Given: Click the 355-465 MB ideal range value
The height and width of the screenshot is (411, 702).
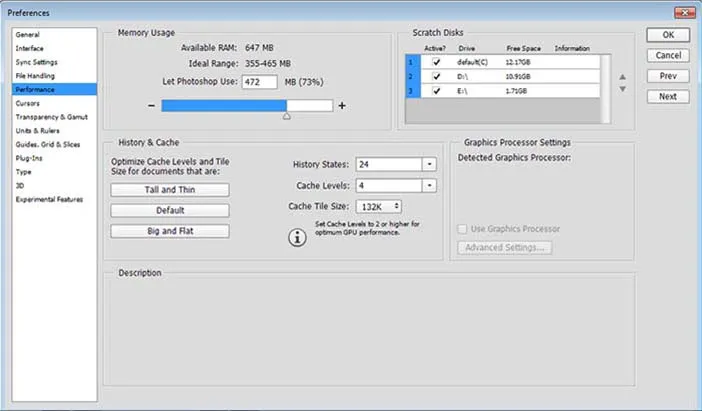Looking at the screenshot, I should click(x=268, y=64).
